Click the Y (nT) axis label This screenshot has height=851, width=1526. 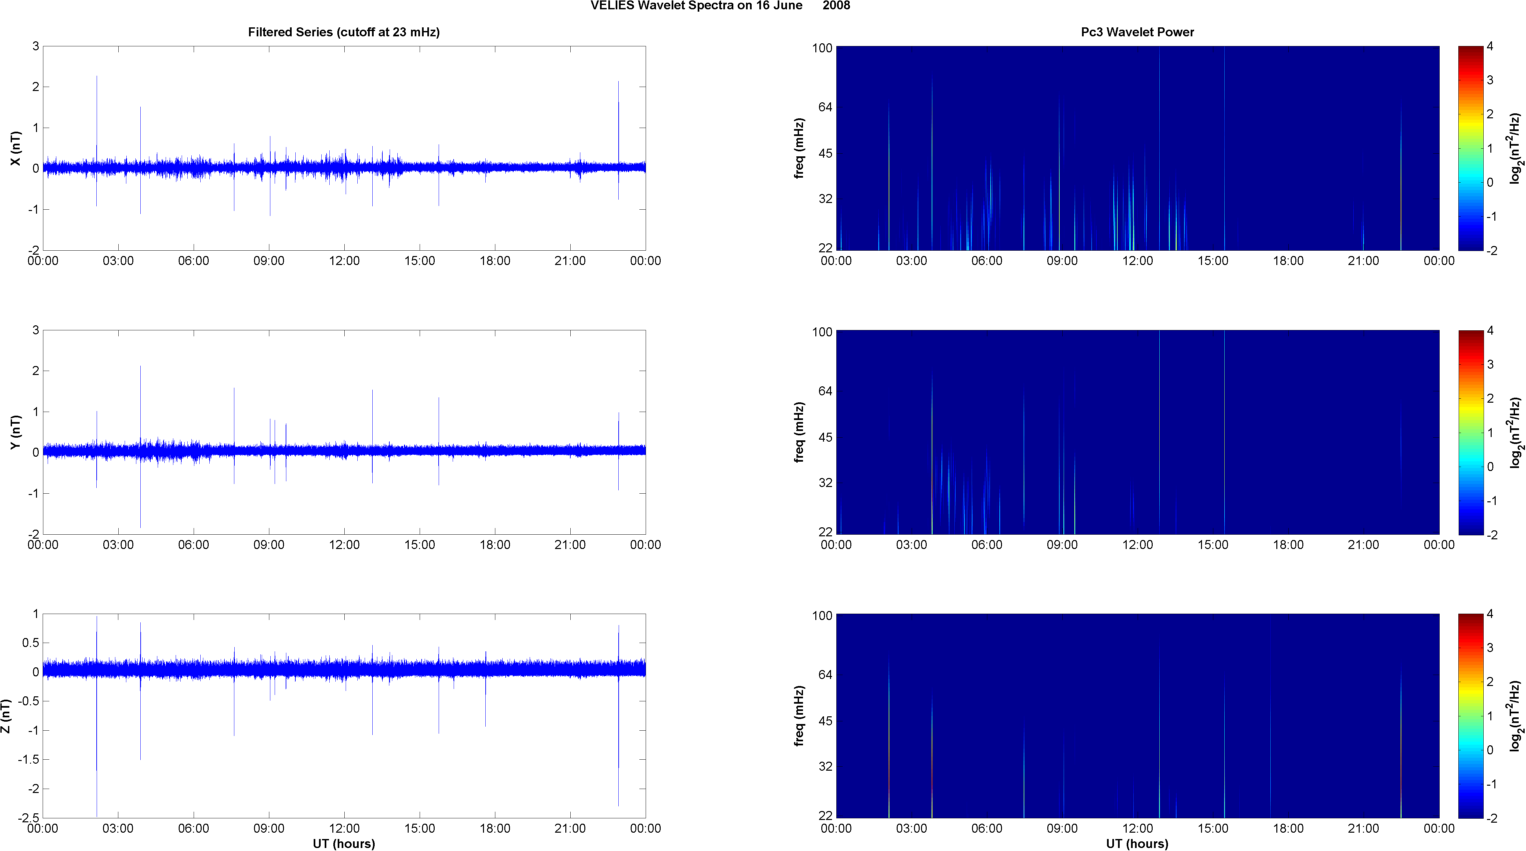click(x=15, y=432)
